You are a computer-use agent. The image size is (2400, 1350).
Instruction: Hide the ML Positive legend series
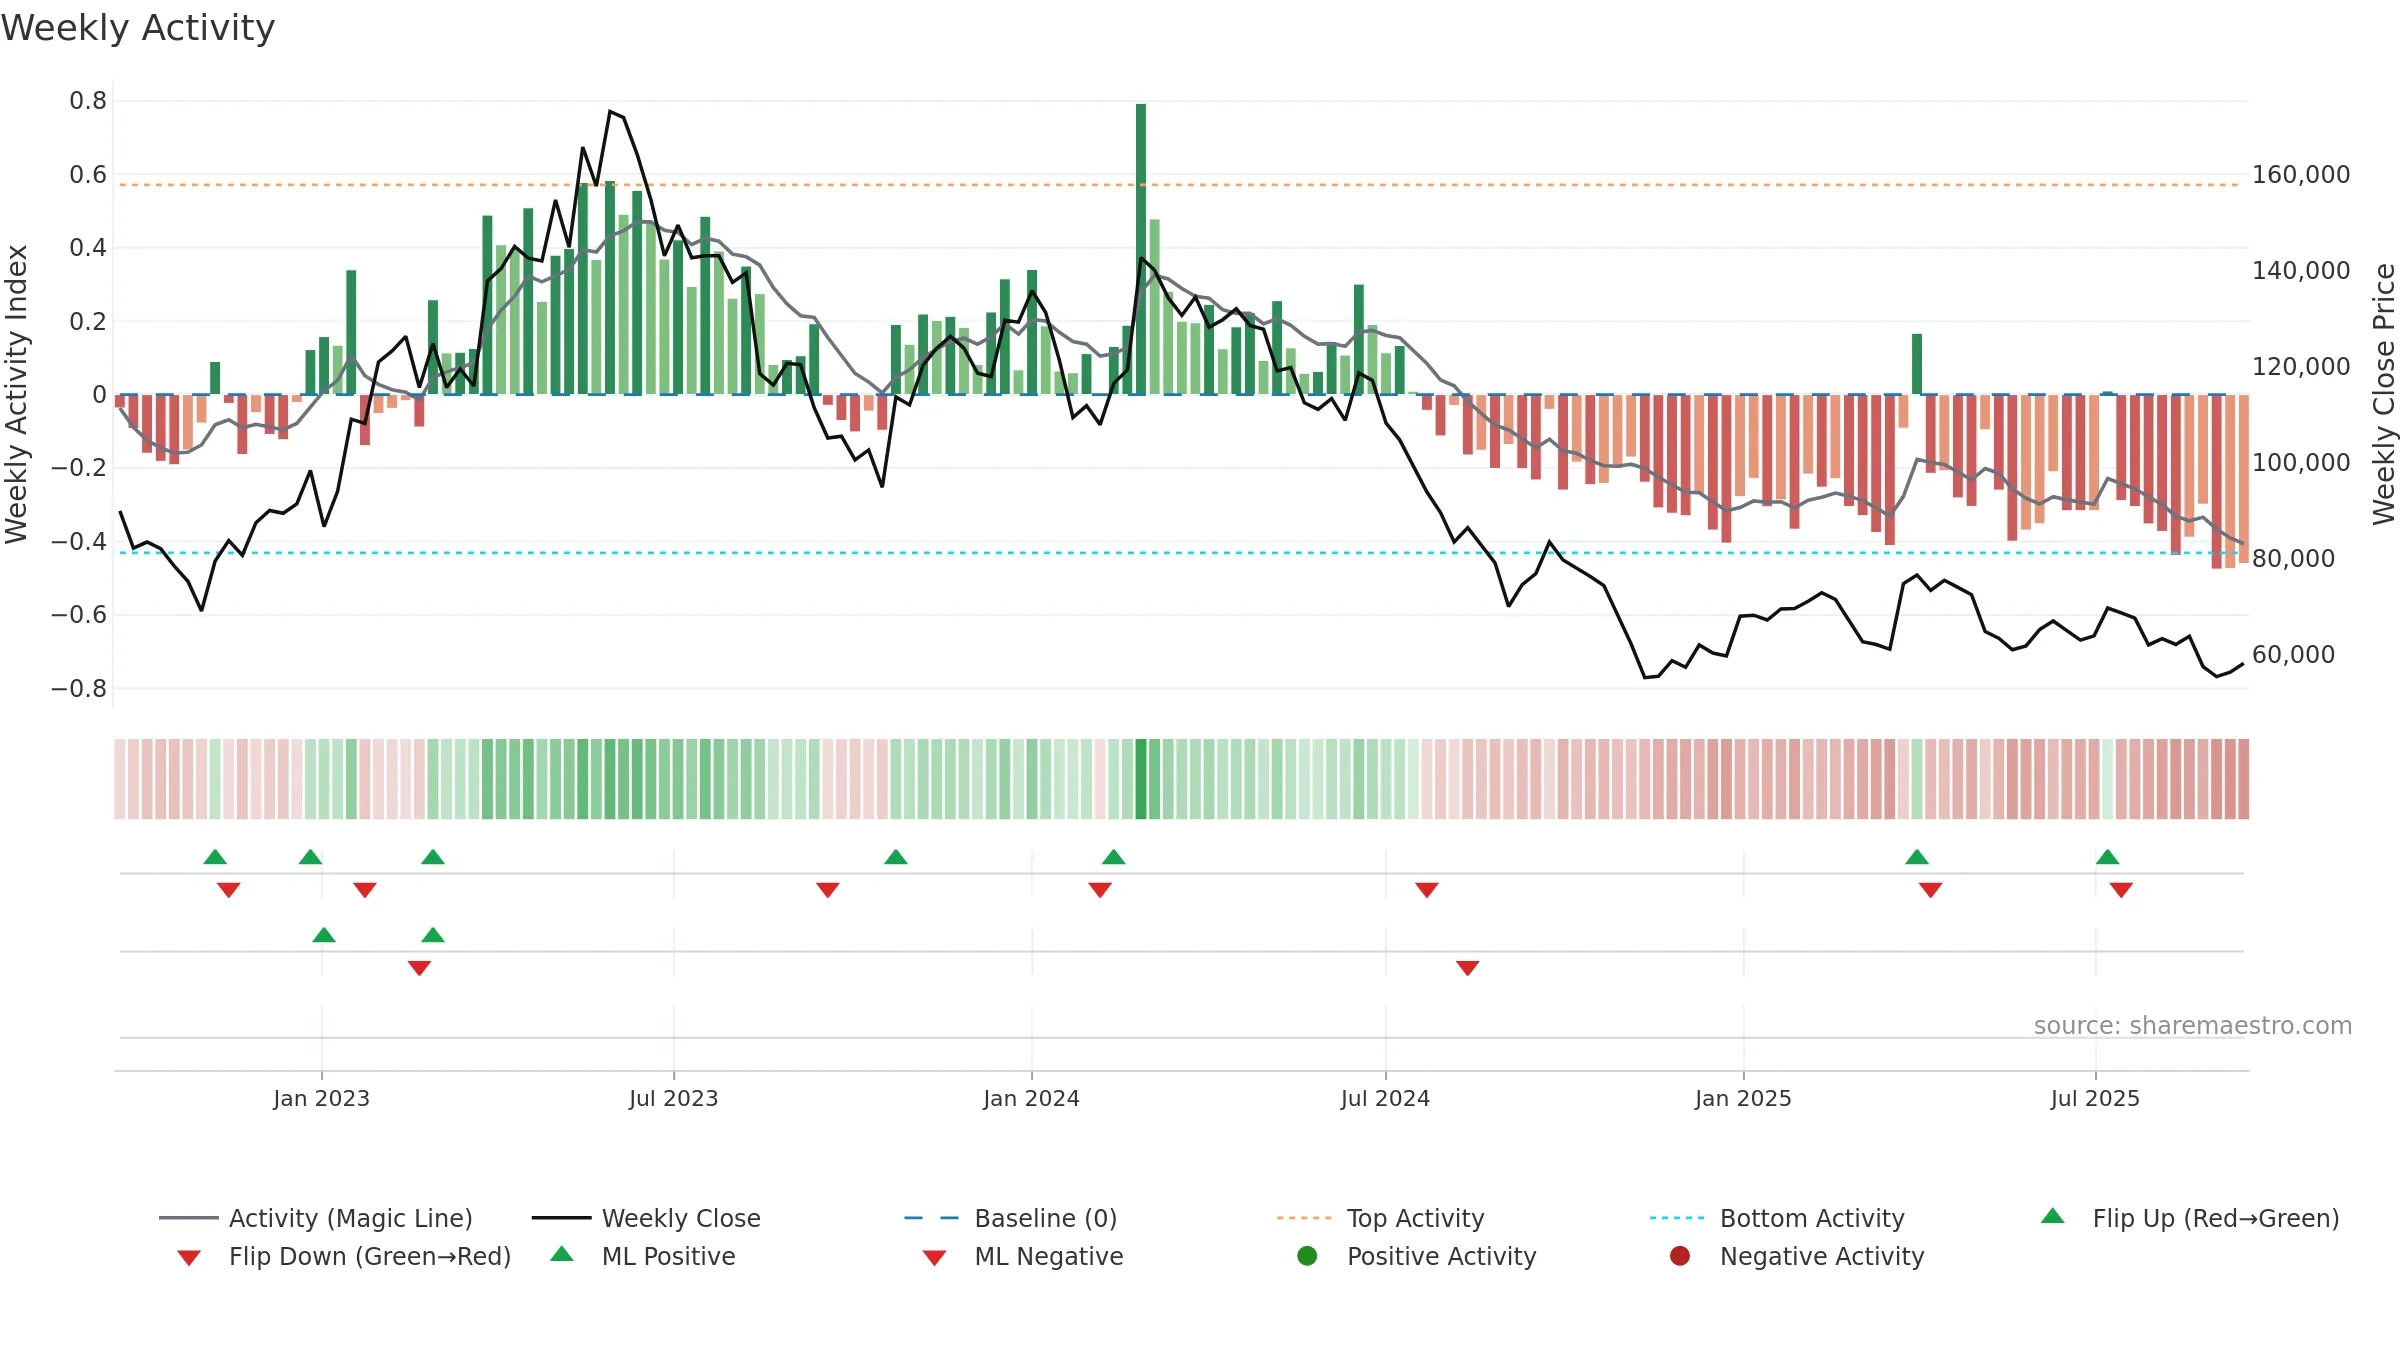643,1256
